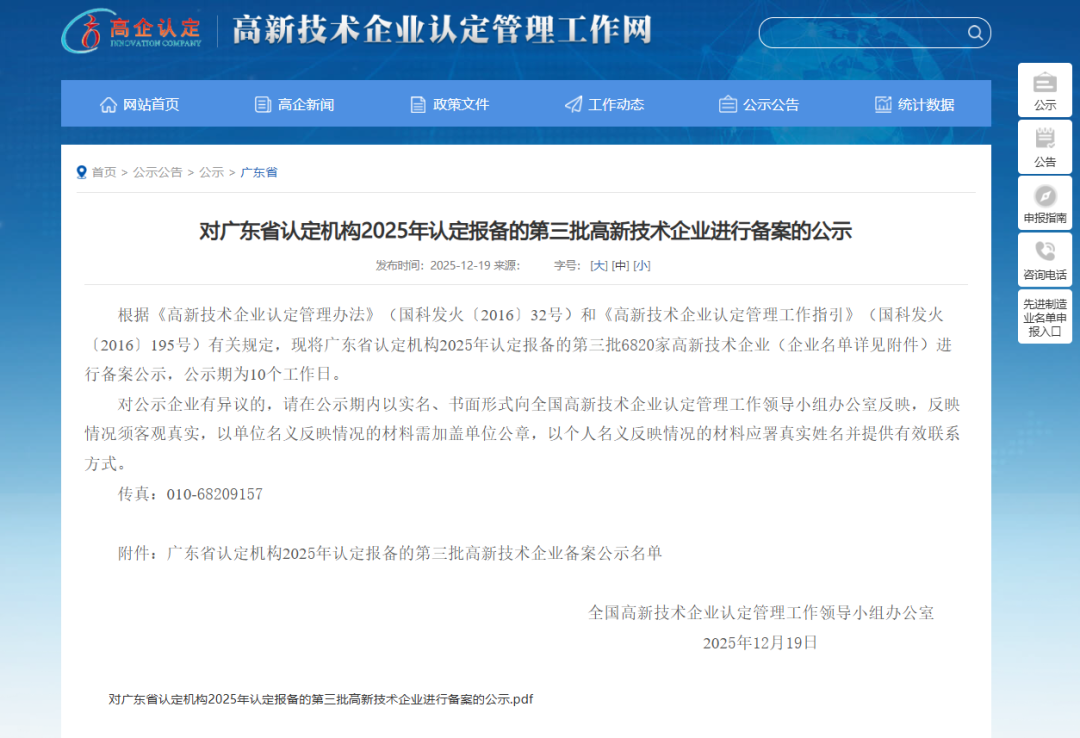The height and width of the screenshot is (738, 1080).
Task: Open the 统计数据 navigation item
Action: point(914,104)
